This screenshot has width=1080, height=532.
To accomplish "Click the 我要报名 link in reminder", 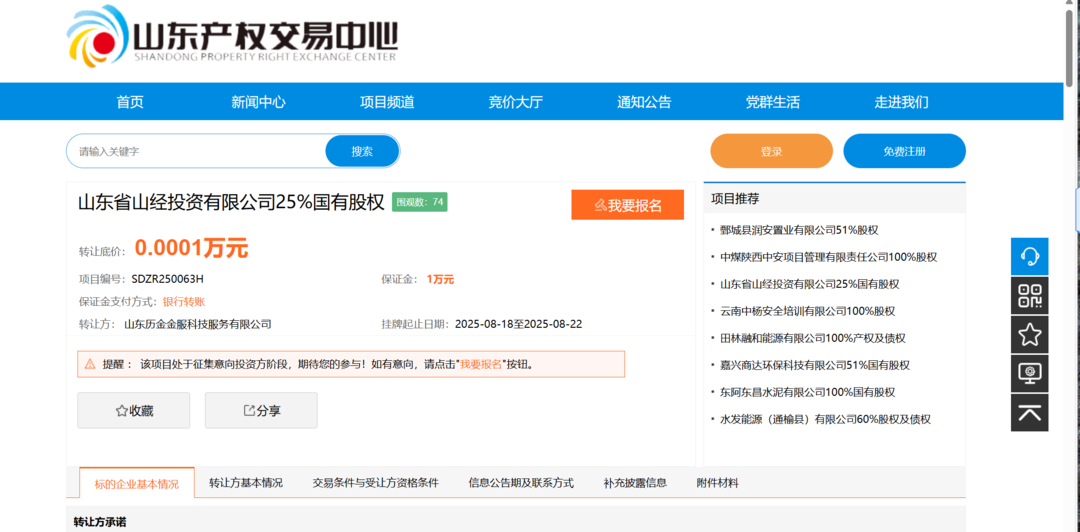I will pyautogui.click(x=481, y=365).
